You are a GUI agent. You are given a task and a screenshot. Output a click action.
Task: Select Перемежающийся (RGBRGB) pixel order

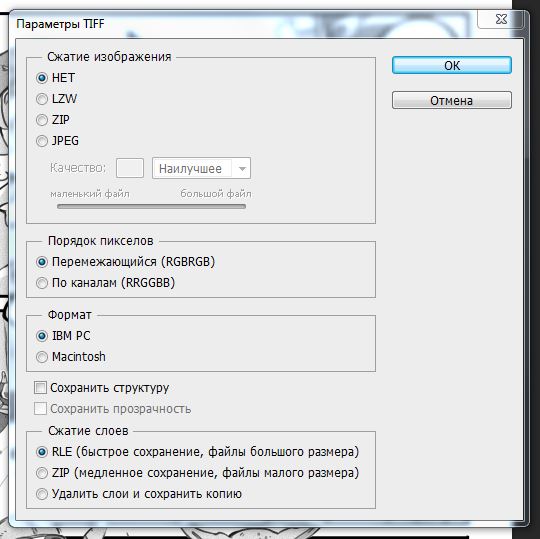click(42, 262)
